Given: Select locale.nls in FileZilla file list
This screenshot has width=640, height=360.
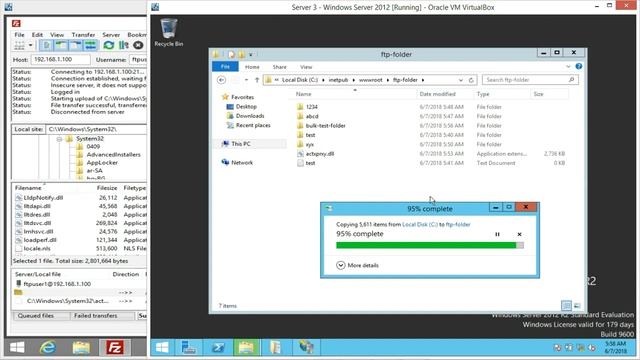Looking at the screenshot, I should (x=37, y=248).
